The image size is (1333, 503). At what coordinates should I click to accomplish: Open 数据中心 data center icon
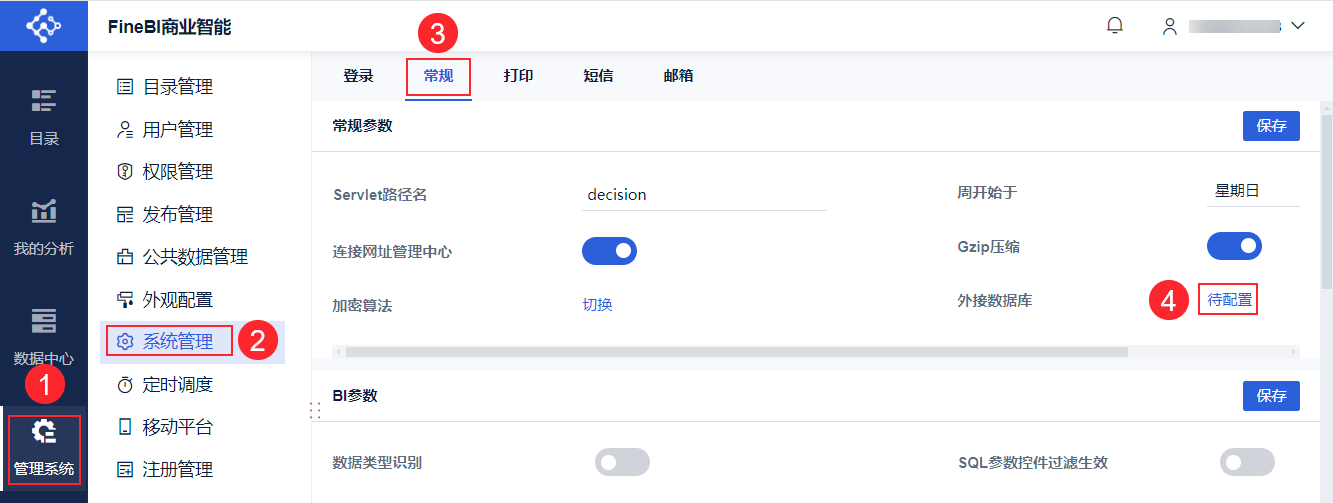[x=43, y=321]
